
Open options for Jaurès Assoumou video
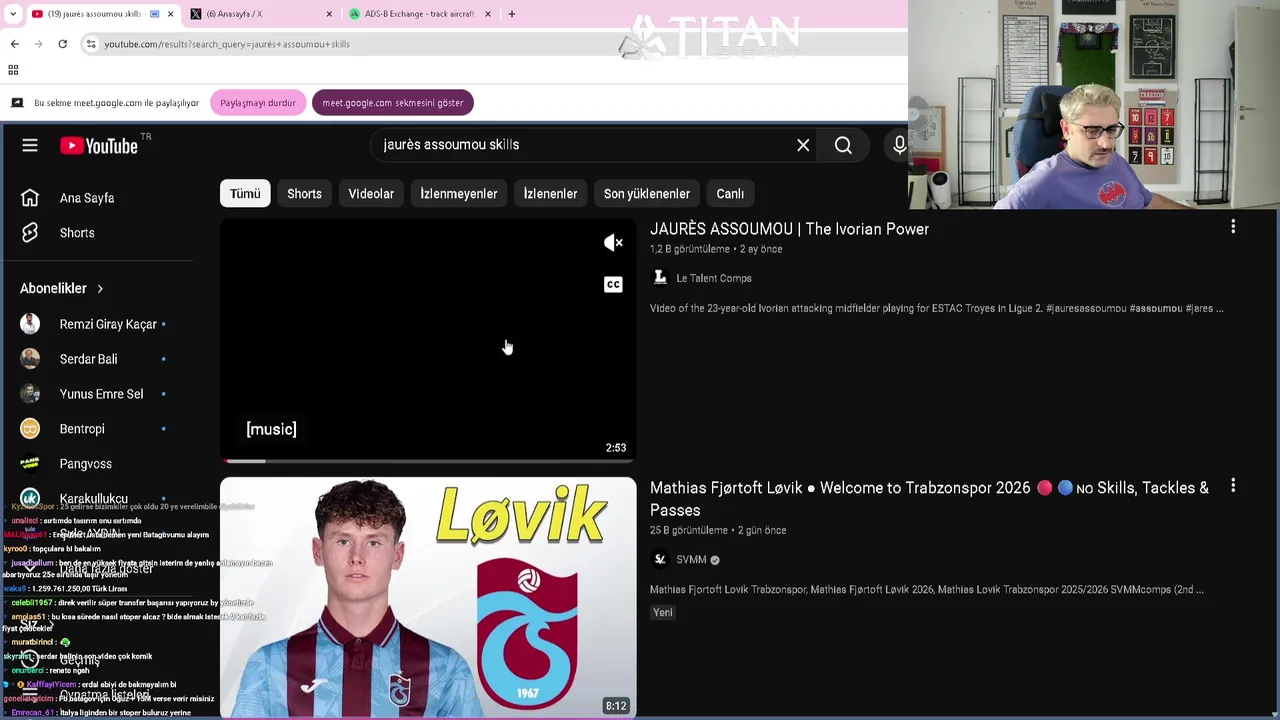[x=1233, y=228]
